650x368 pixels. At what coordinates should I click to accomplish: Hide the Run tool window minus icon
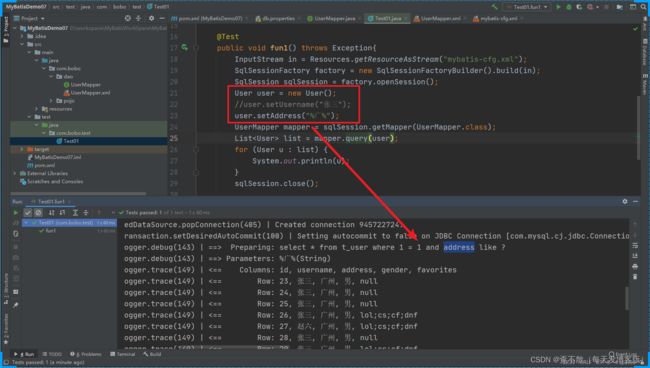pyautogui.click(x=635, y=201)
